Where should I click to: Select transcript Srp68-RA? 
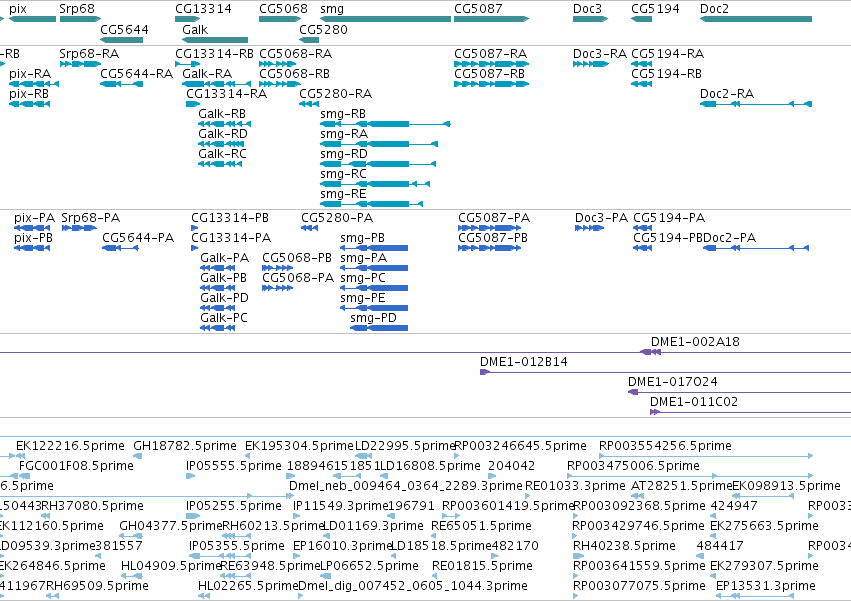[80, 64]
